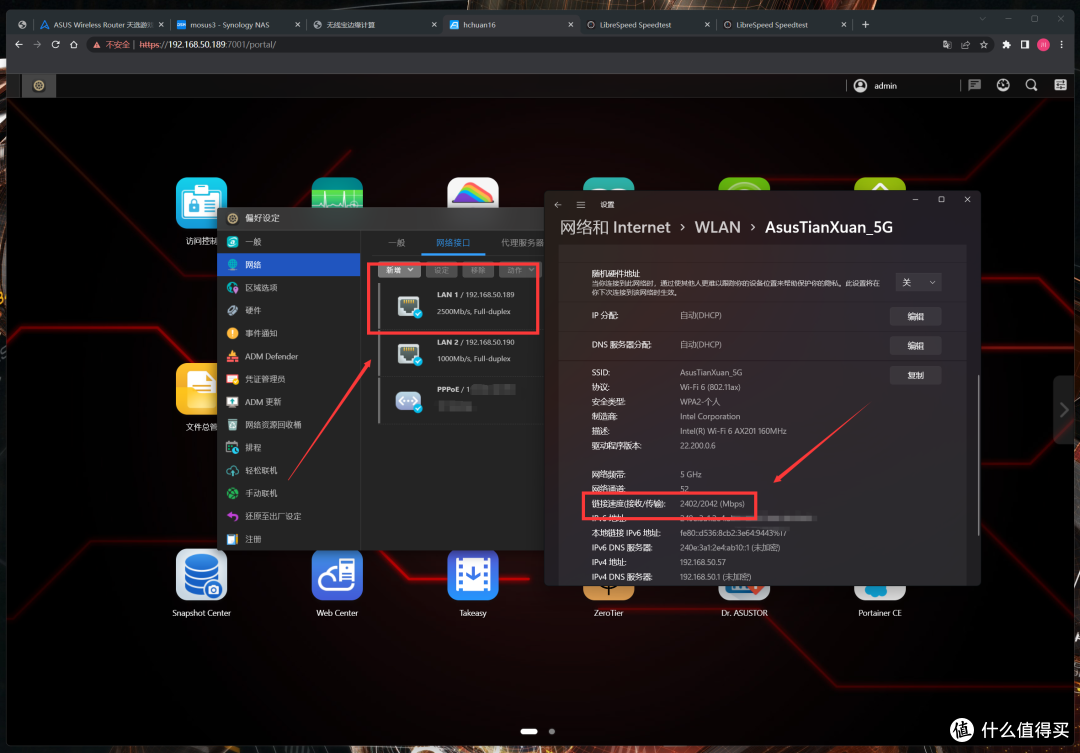Screen dimensions: 1080x753
Task: Select ADM 更新 in the preferences sidebar
Action: 289,402
